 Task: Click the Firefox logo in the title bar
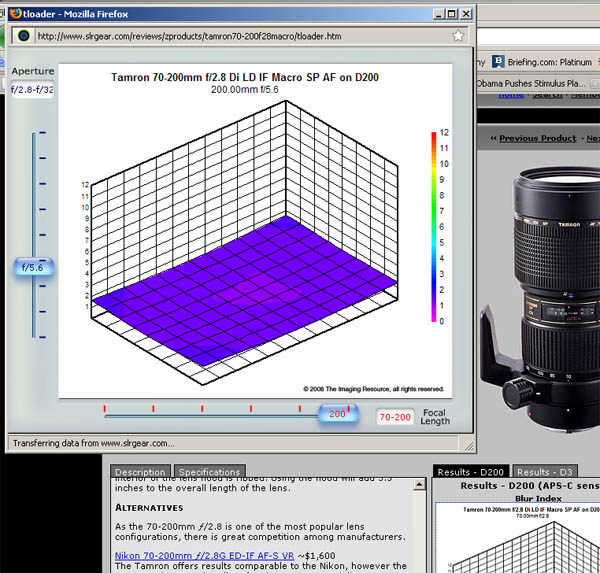tap(16, 13)
